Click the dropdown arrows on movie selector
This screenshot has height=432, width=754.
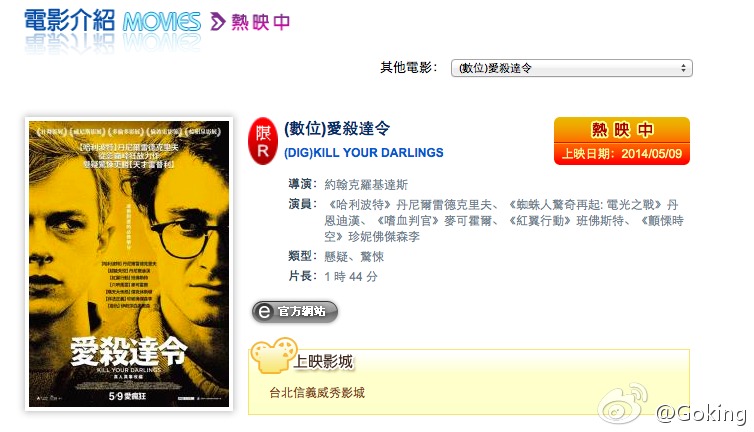(x=683, y=68)
